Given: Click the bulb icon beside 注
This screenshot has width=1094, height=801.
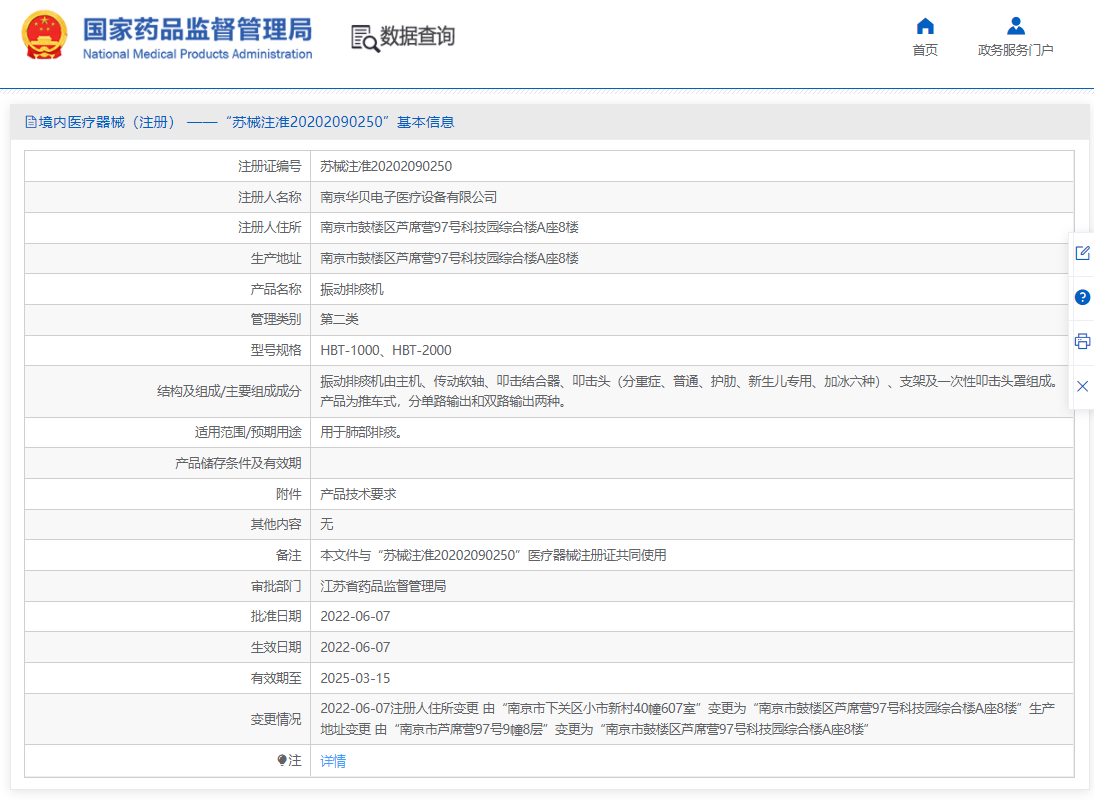Looking at the screenshot, I should (x=282, y=760).
